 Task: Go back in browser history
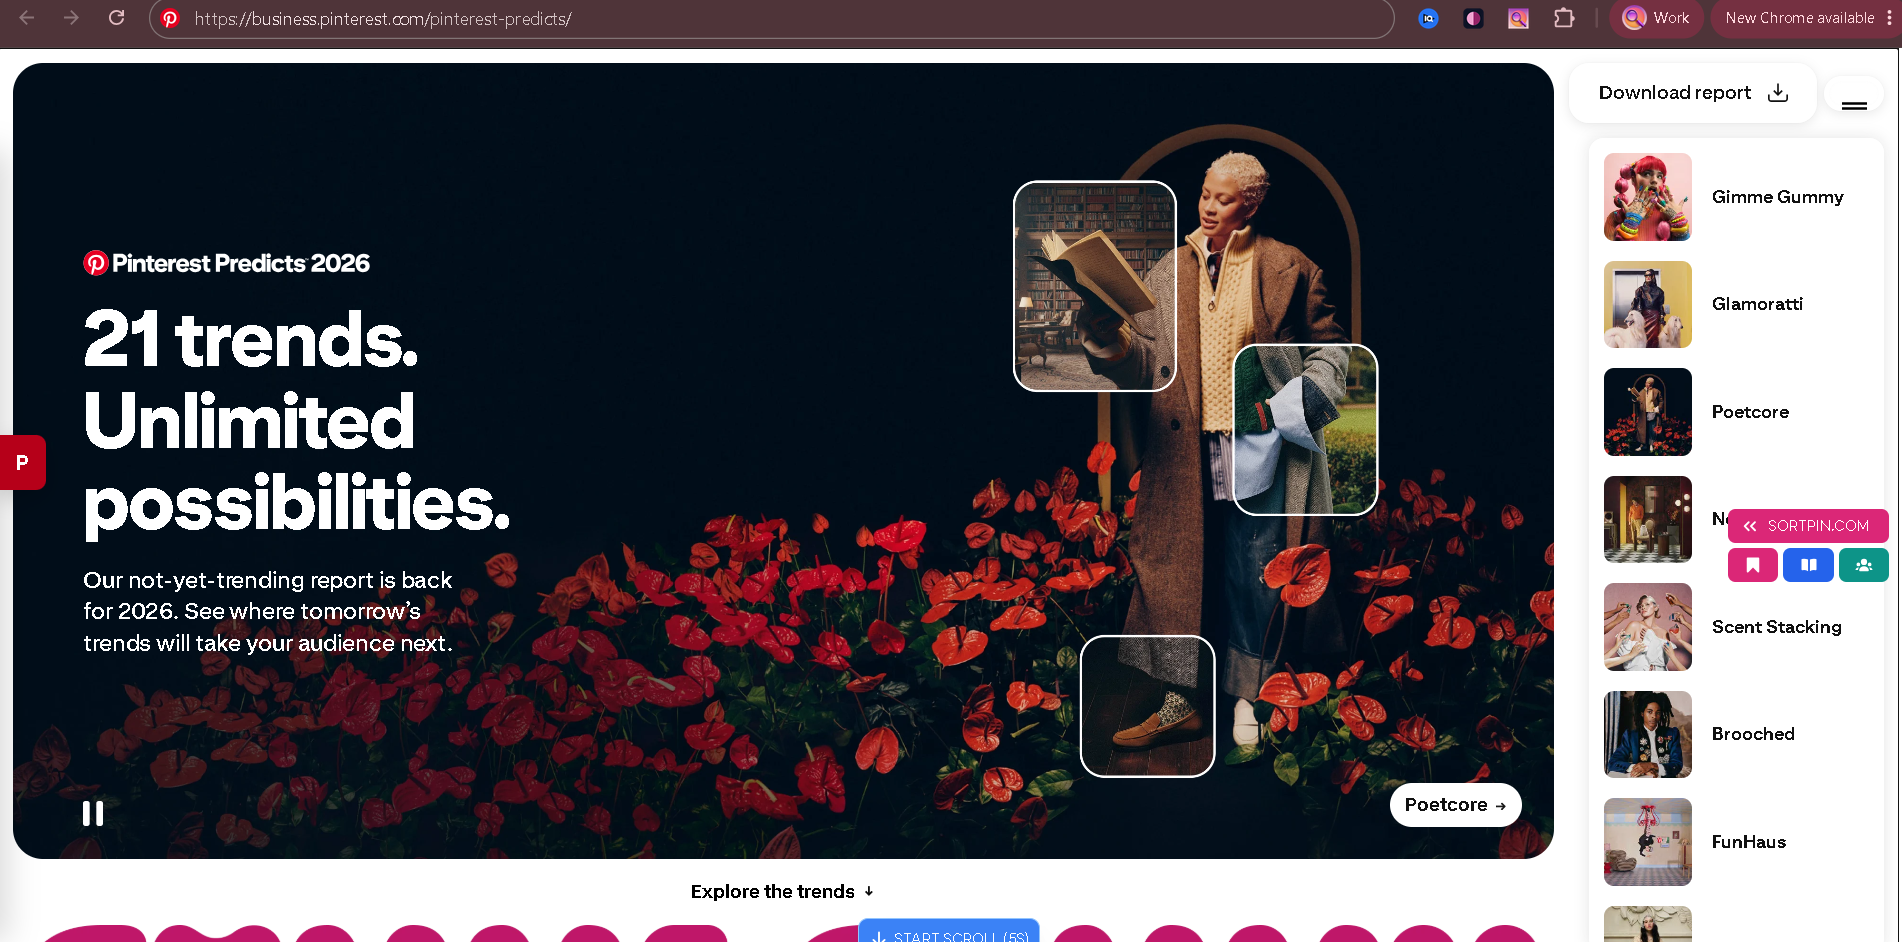click(x=27, y=18)
